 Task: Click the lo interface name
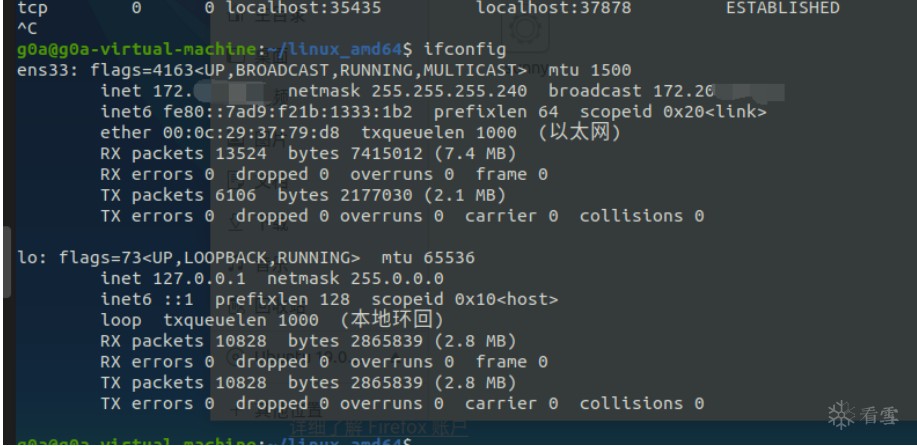click(28, 257)
